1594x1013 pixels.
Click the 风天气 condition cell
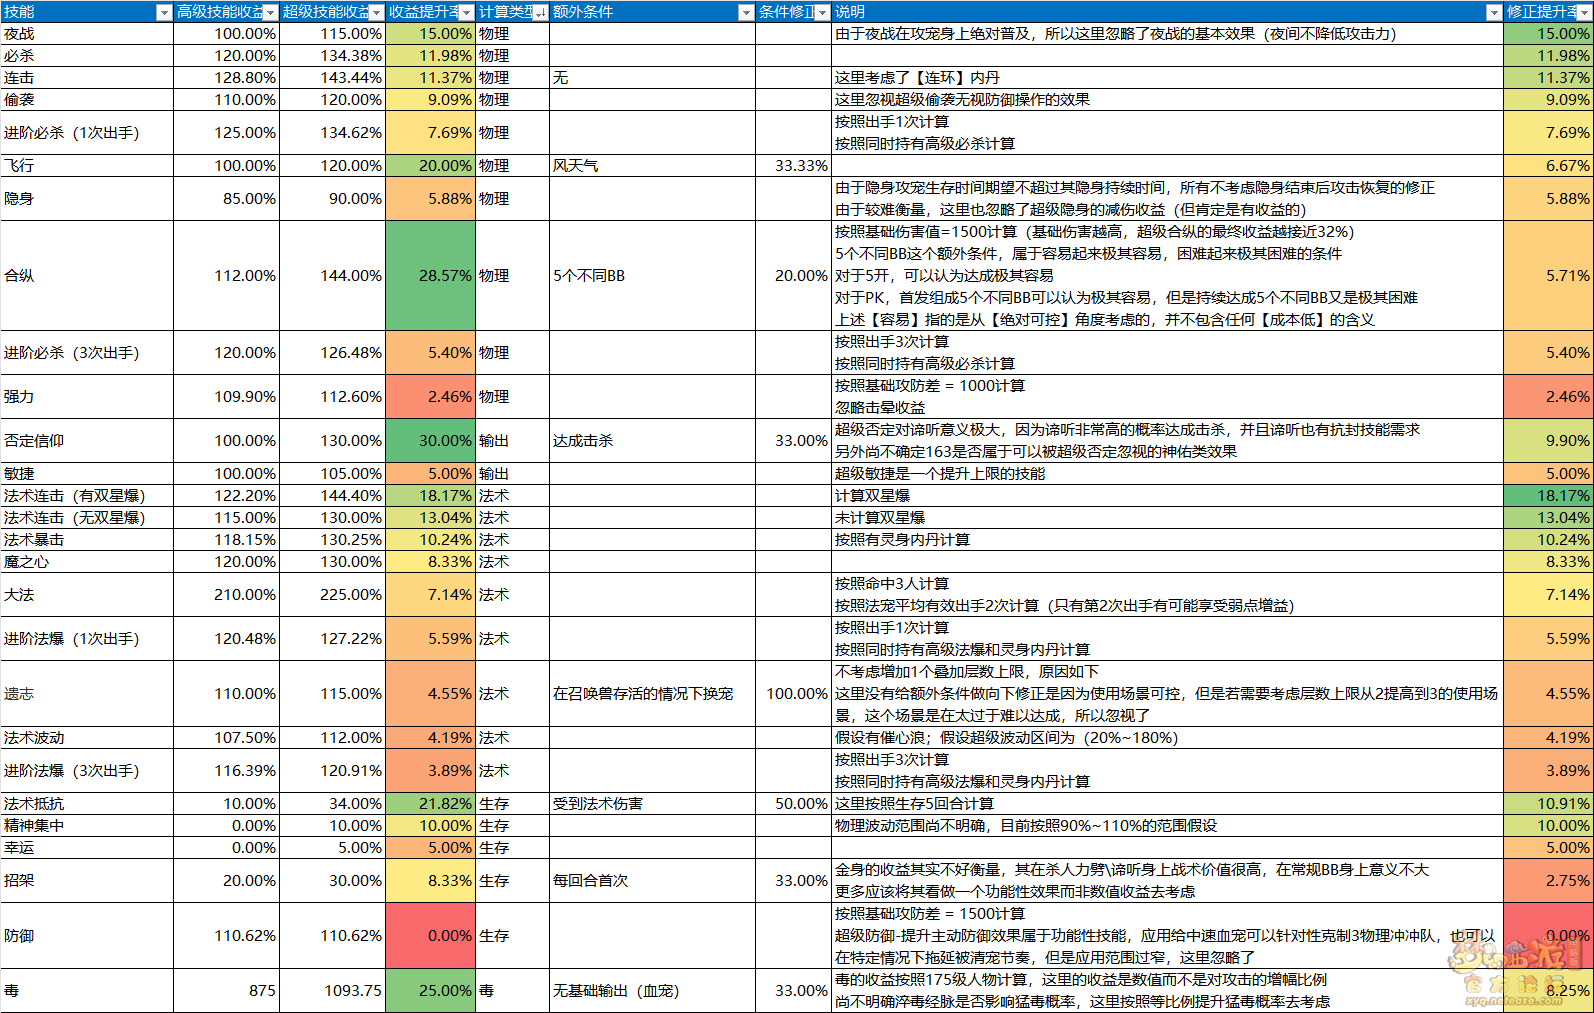click(x=652, y=166)
